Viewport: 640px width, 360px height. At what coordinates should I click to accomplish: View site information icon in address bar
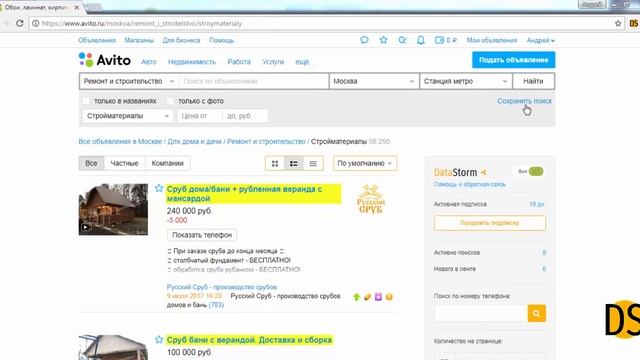pos(36,23)
